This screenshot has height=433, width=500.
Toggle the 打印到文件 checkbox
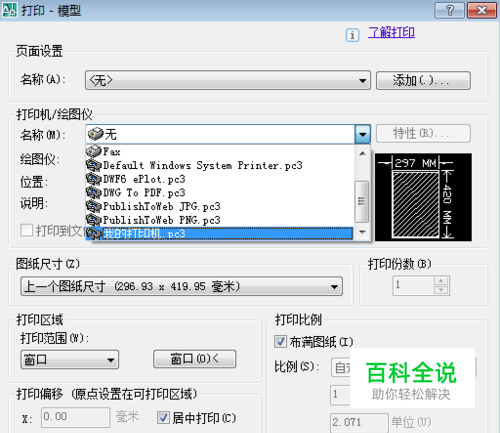coord(27,230)
